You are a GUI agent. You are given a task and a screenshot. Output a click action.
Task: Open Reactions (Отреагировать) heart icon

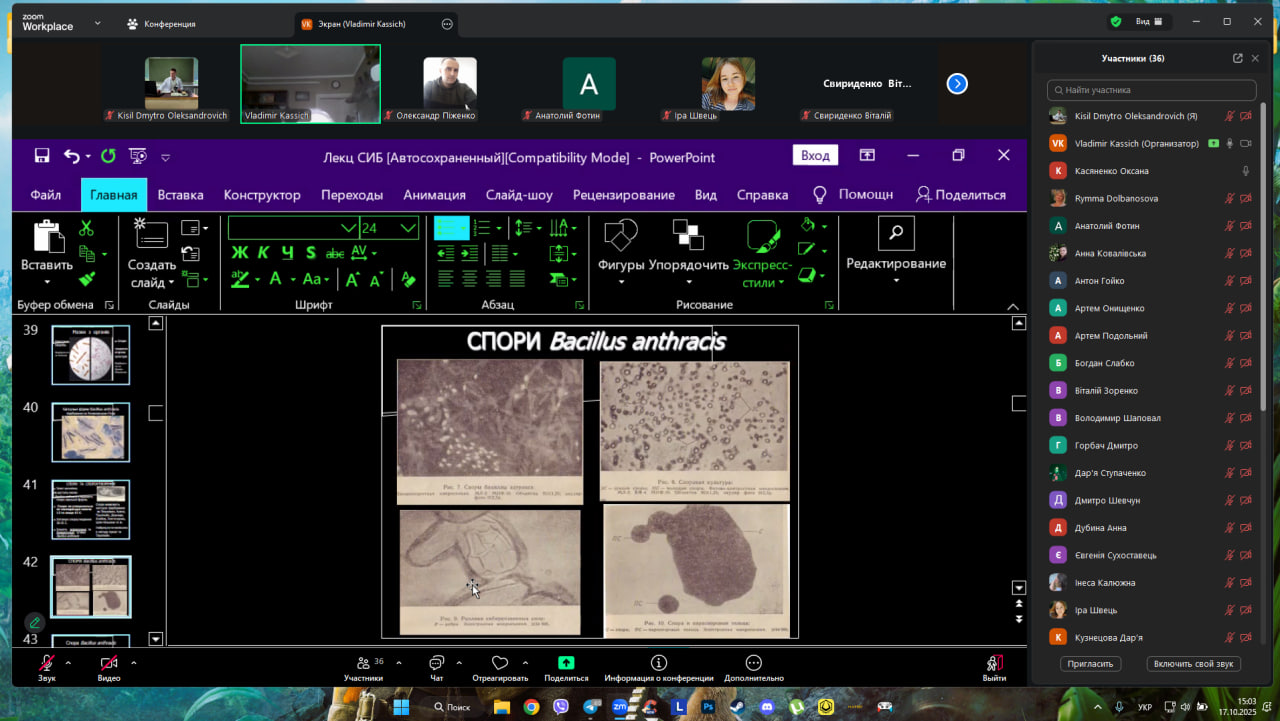pos(500,663)
